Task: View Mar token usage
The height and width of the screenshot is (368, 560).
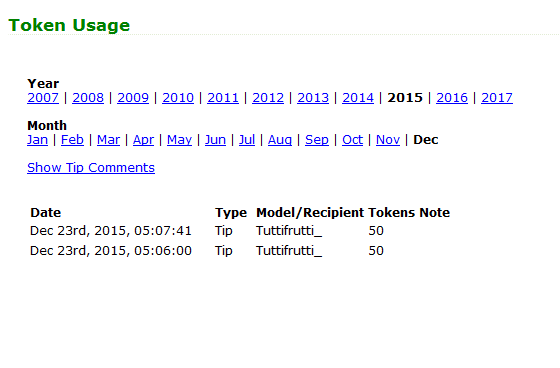Action: [108, 140]
